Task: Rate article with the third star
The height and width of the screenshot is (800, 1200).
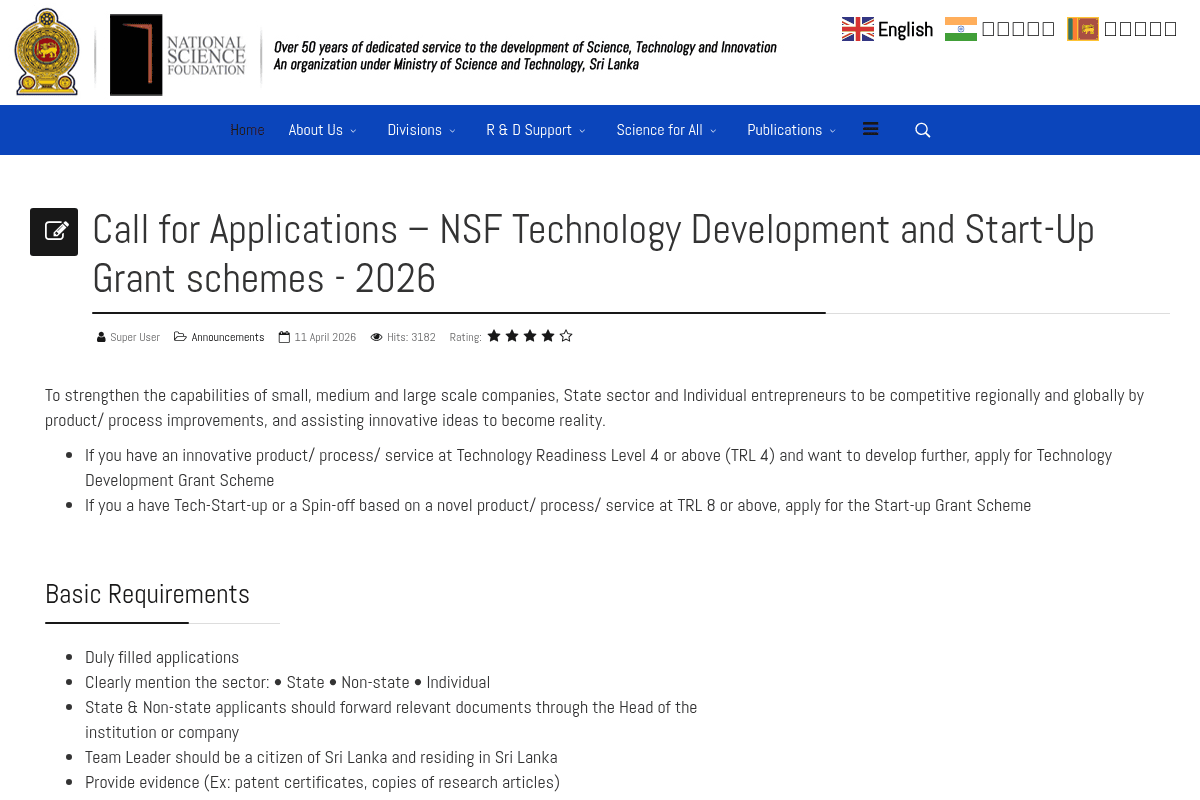Action: (530, 336)
